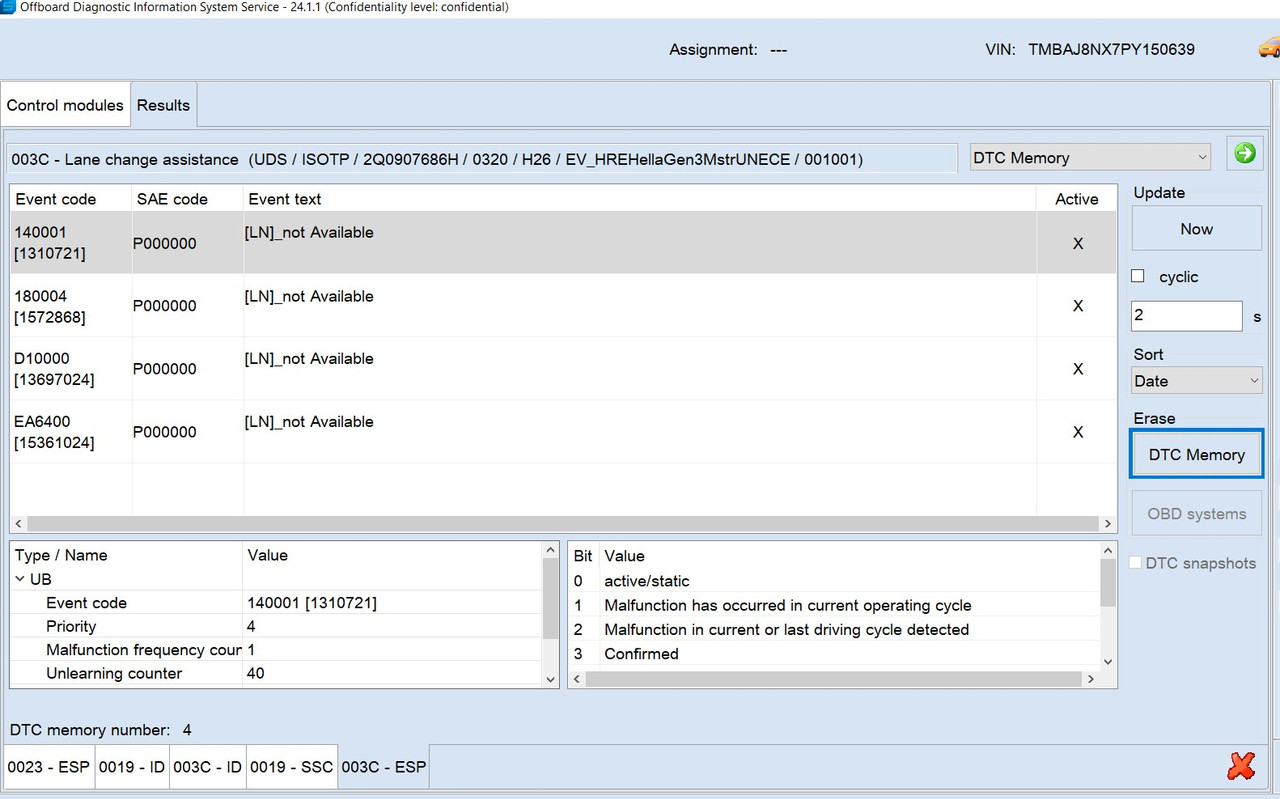1280x799 pixels.
Task: Click the SAE code column header
Action: (x=188, y=199)
